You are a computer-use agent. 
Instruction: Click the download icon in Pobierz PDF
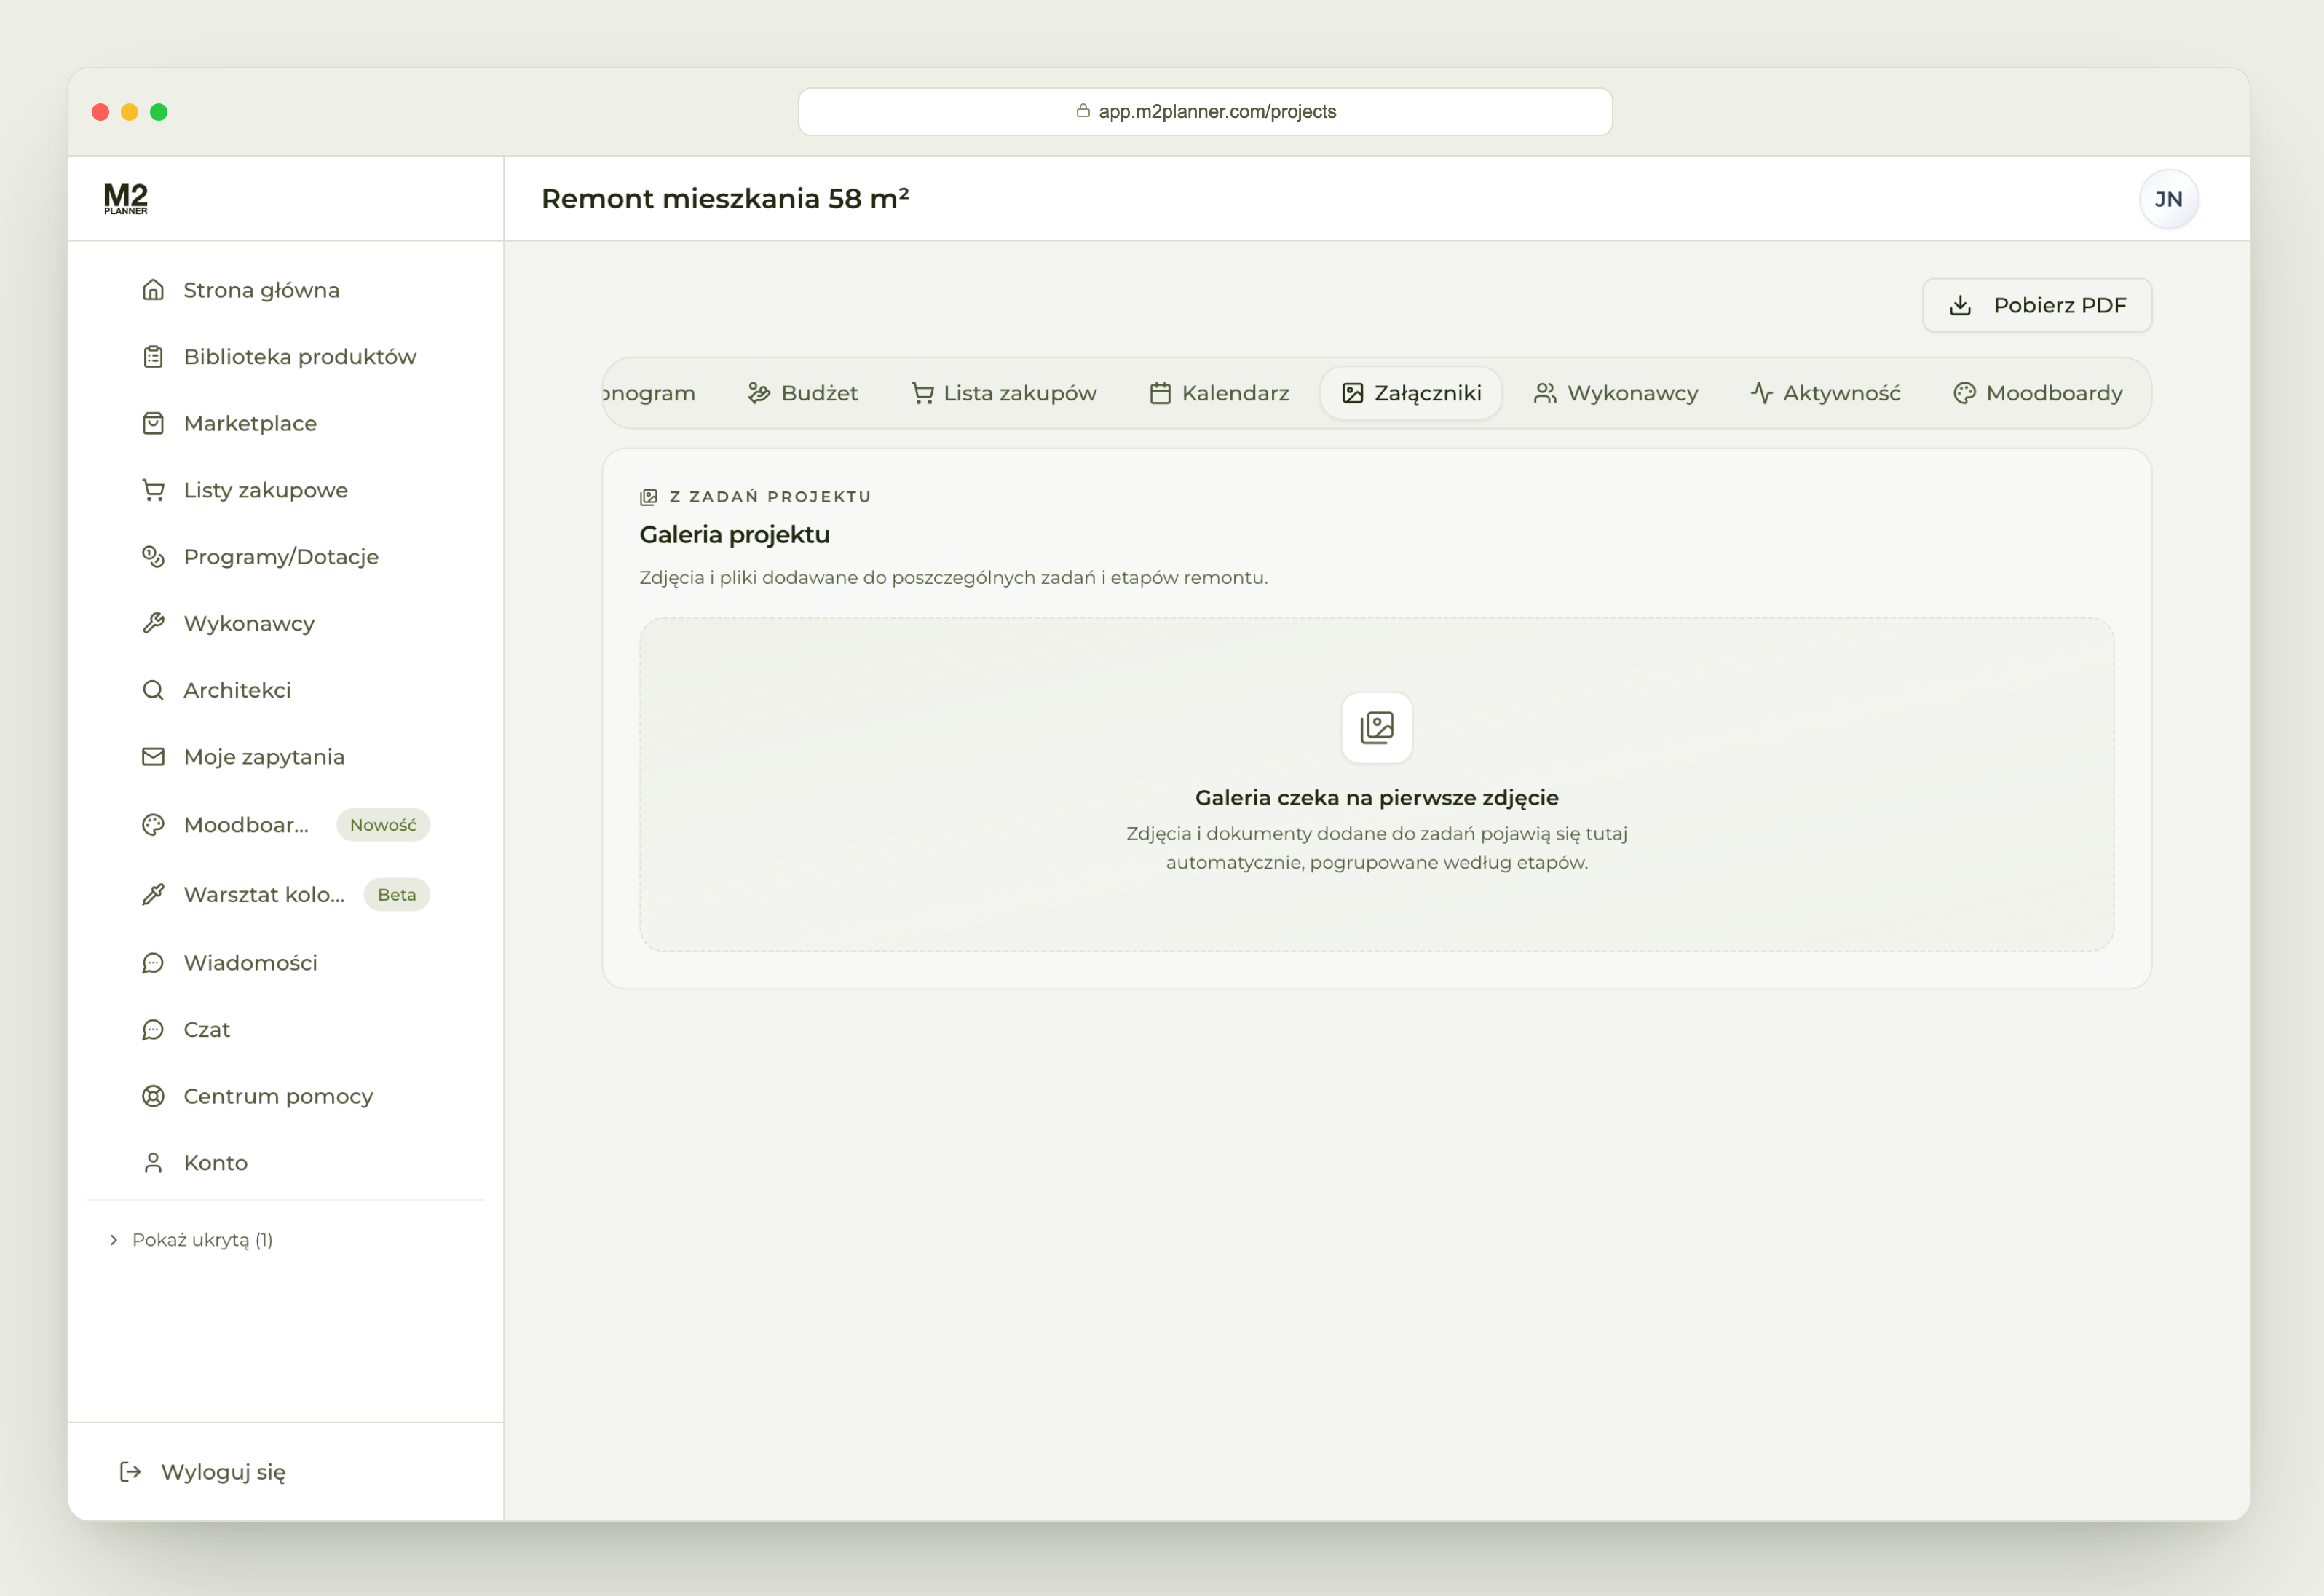tap(1961, 305)
